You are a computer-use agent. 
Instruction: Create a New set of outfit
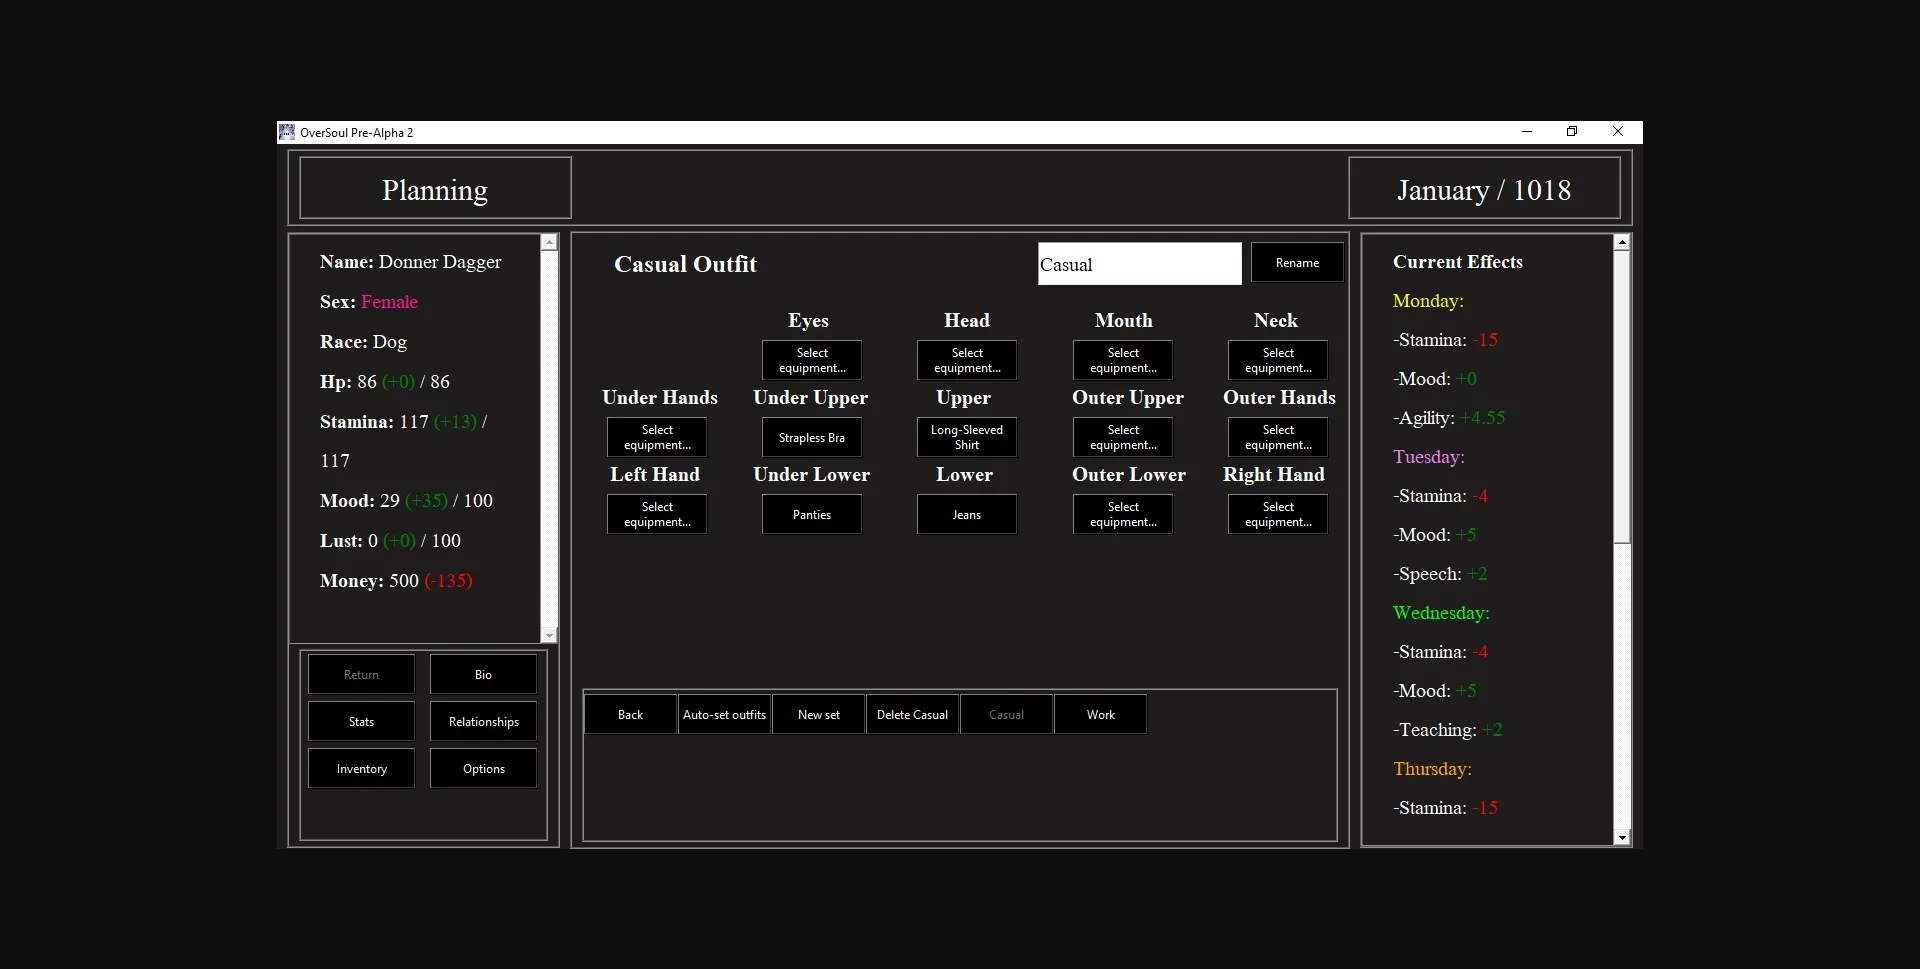point(818,714)
